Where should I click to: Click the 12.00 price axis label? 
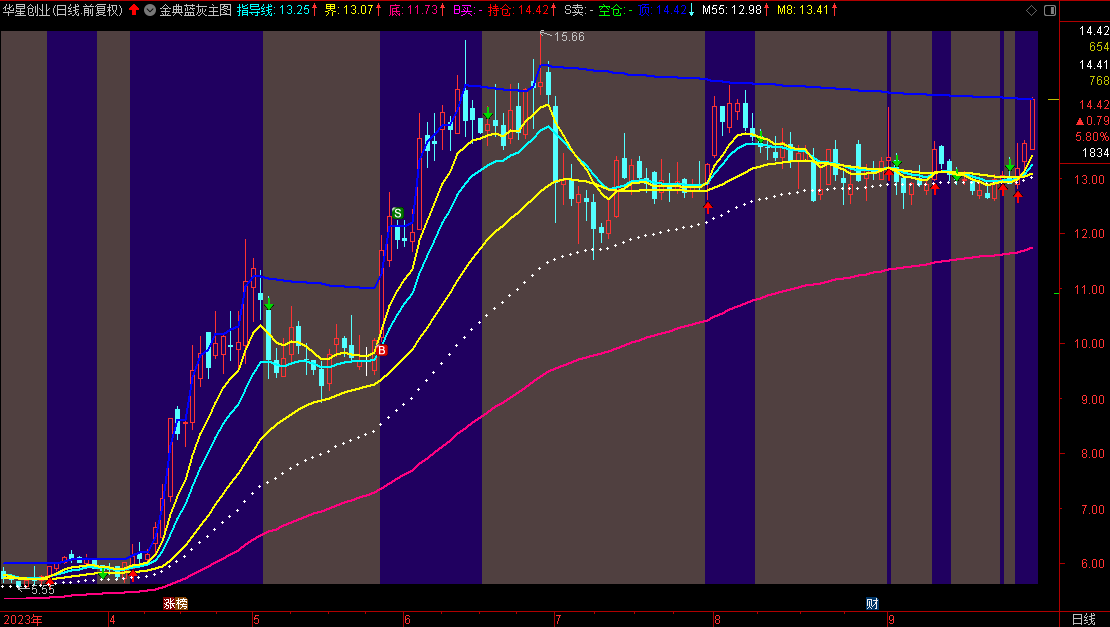tap(1091, 234)
